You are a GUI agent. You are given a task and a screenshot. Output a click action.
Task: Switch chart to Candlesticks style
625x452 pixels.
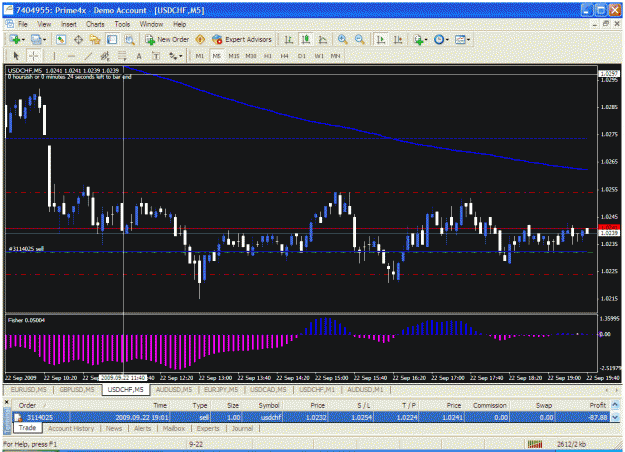coord(306,39)
